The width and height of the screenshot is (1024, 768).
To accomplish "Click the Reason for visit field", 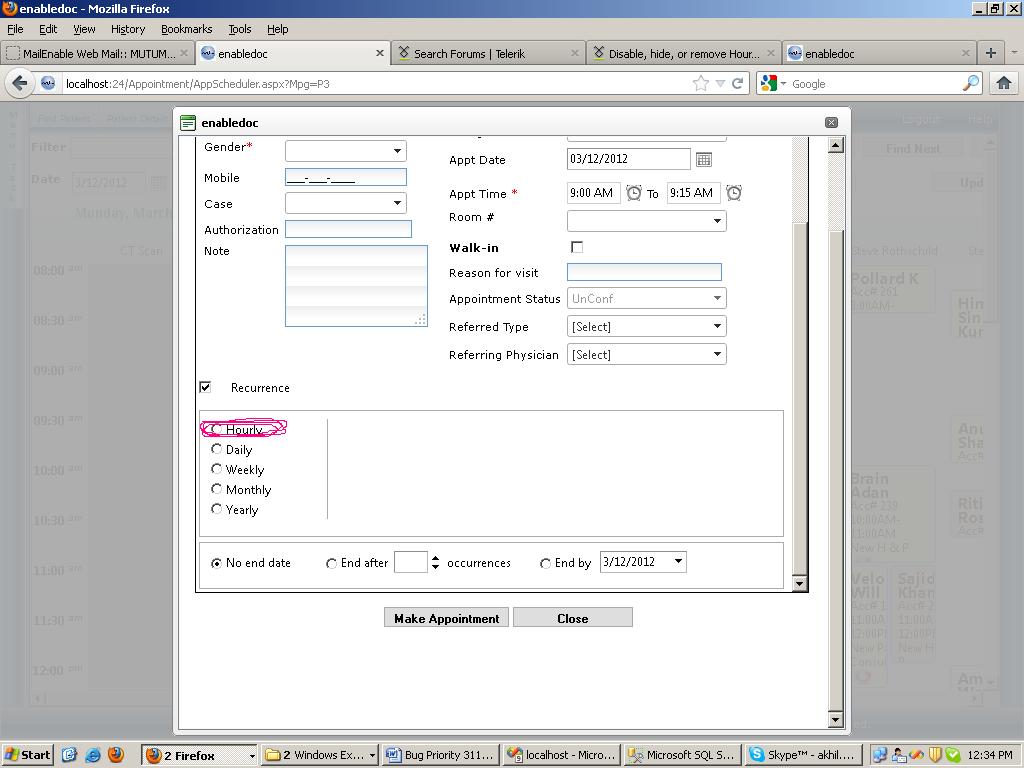I will [644, 272].
